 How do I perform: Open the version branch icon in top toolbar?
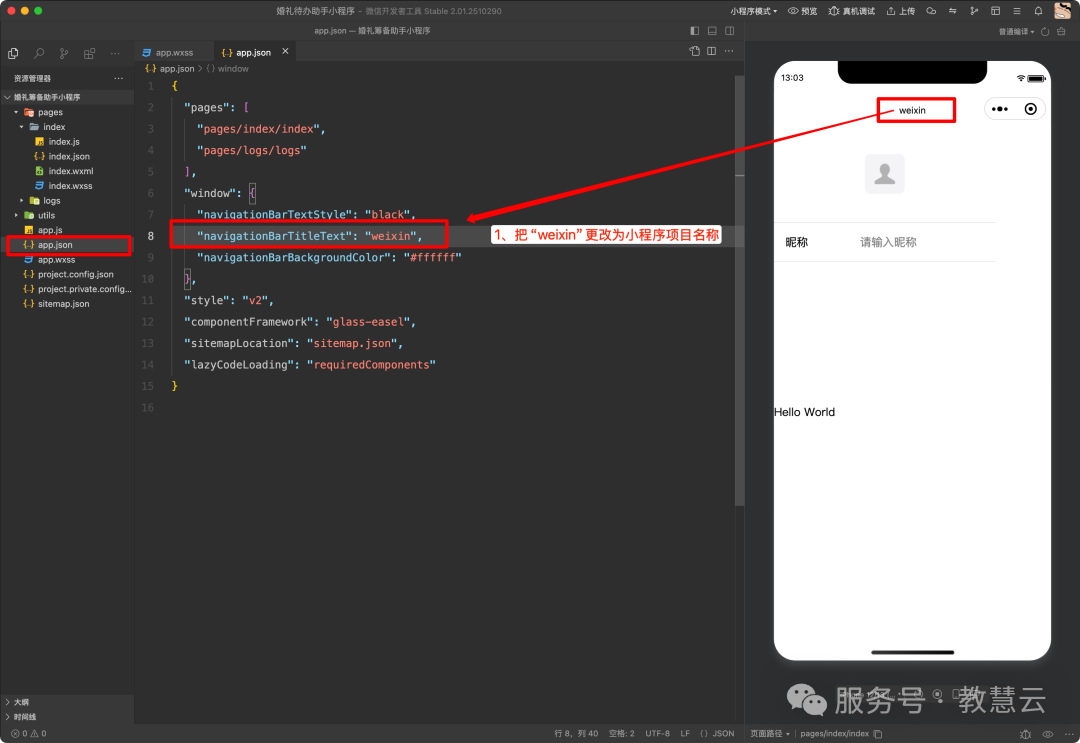click(x=974, y=11)
